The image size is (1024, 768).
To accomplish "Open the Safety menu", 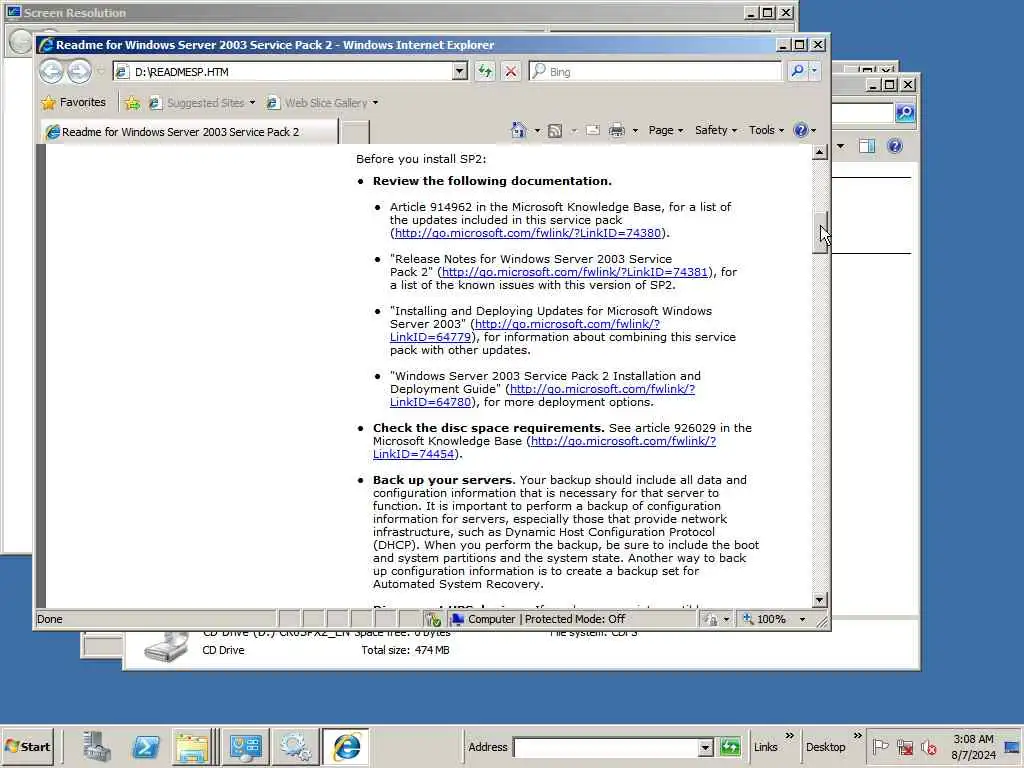I will point(716,130).
